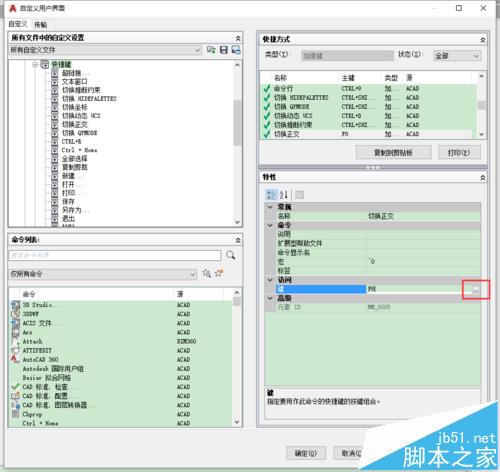Select the CAD 标准, 图层转换器 command icon
The image size is (500, 472).
[15, 405]
